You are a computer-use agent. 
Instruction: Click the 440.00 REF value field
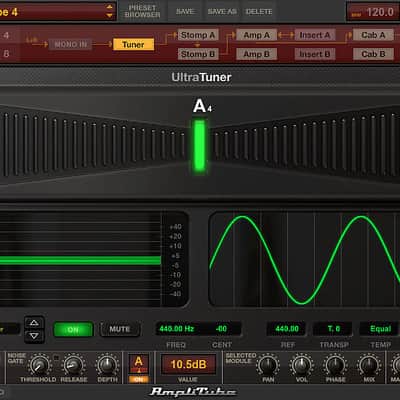click(x=287, y=329)
